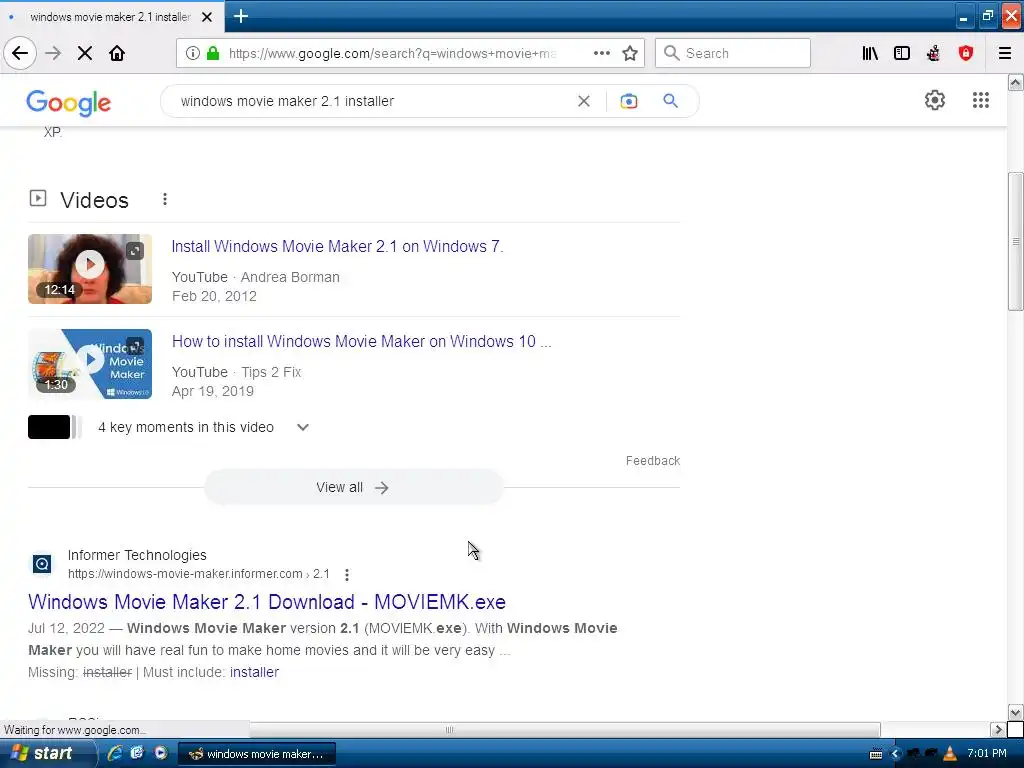This screenshot has width=1024, height=768.
Task: Open the Videos section options menu
Action: (x=165, y=199)
